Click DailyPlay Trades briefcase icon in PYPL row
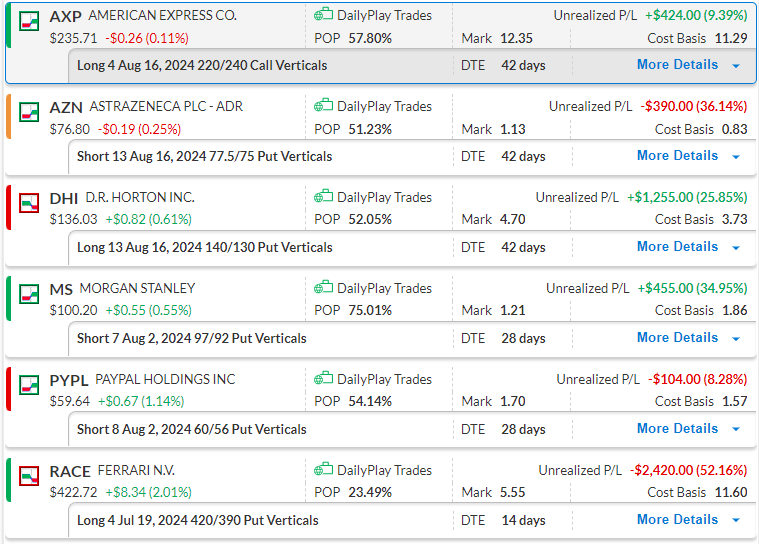The image size is (759, 544). pyautogui.click(x=323, y=378)
